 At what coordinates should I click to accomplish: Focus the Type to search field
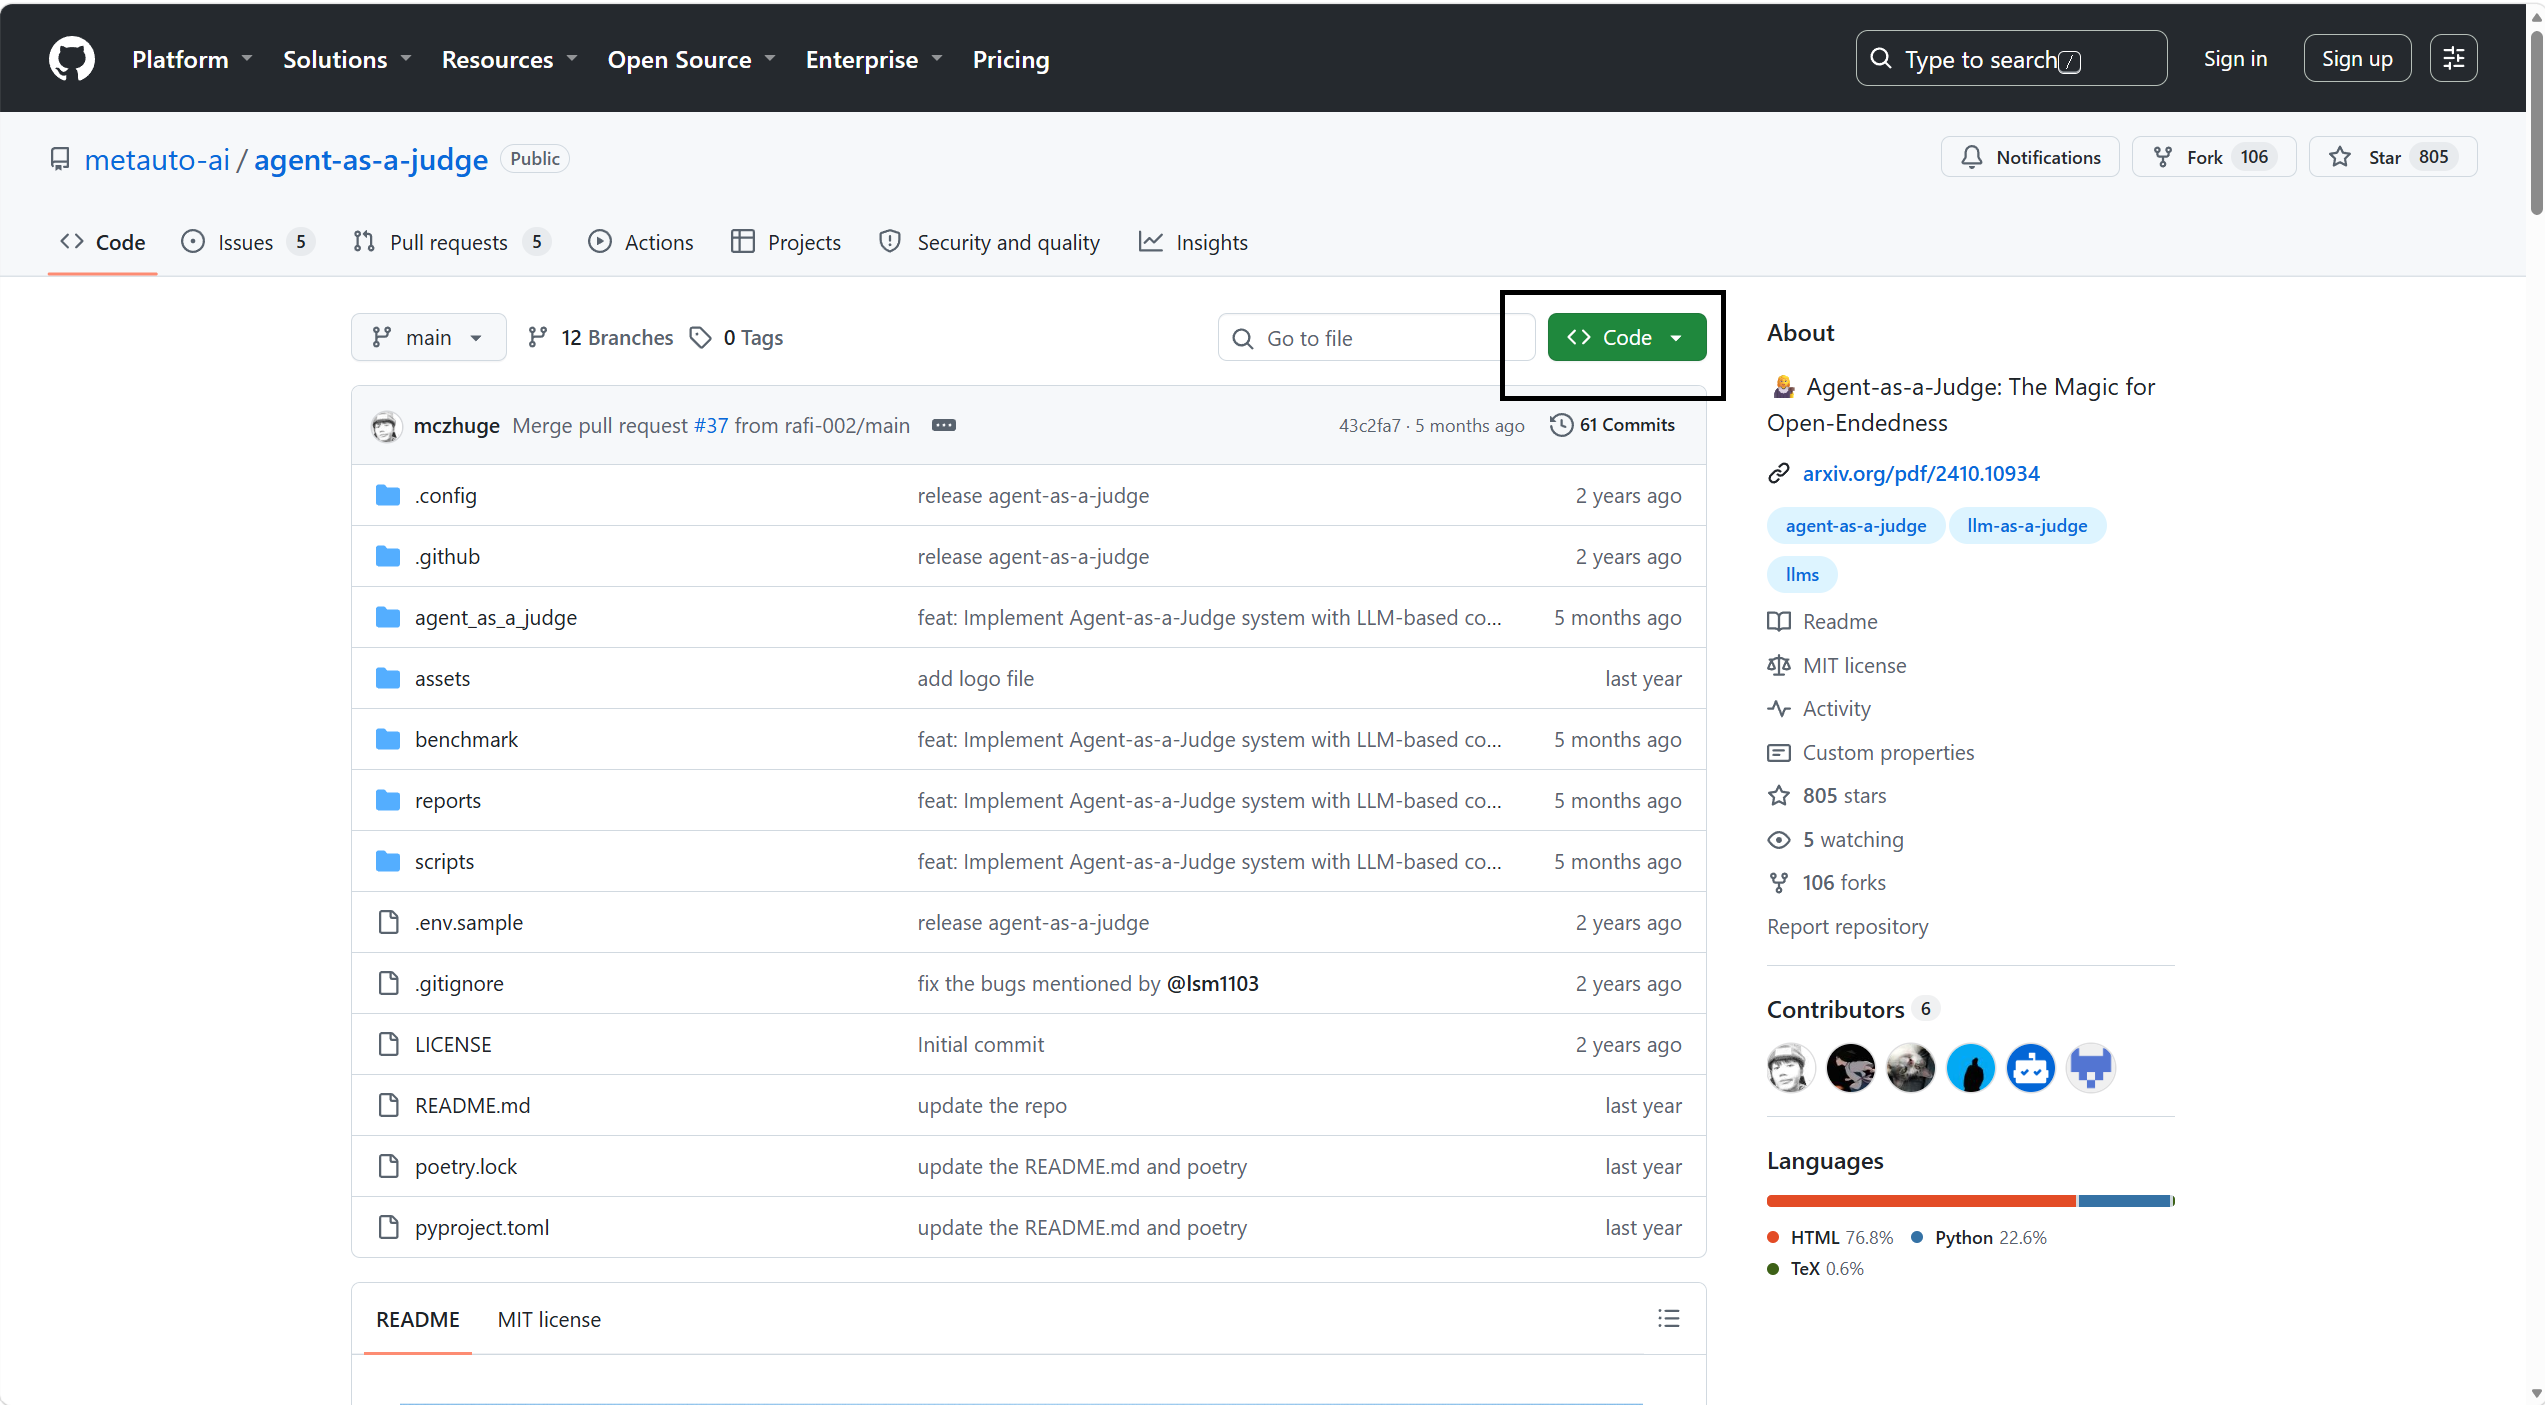point(2011,59)
